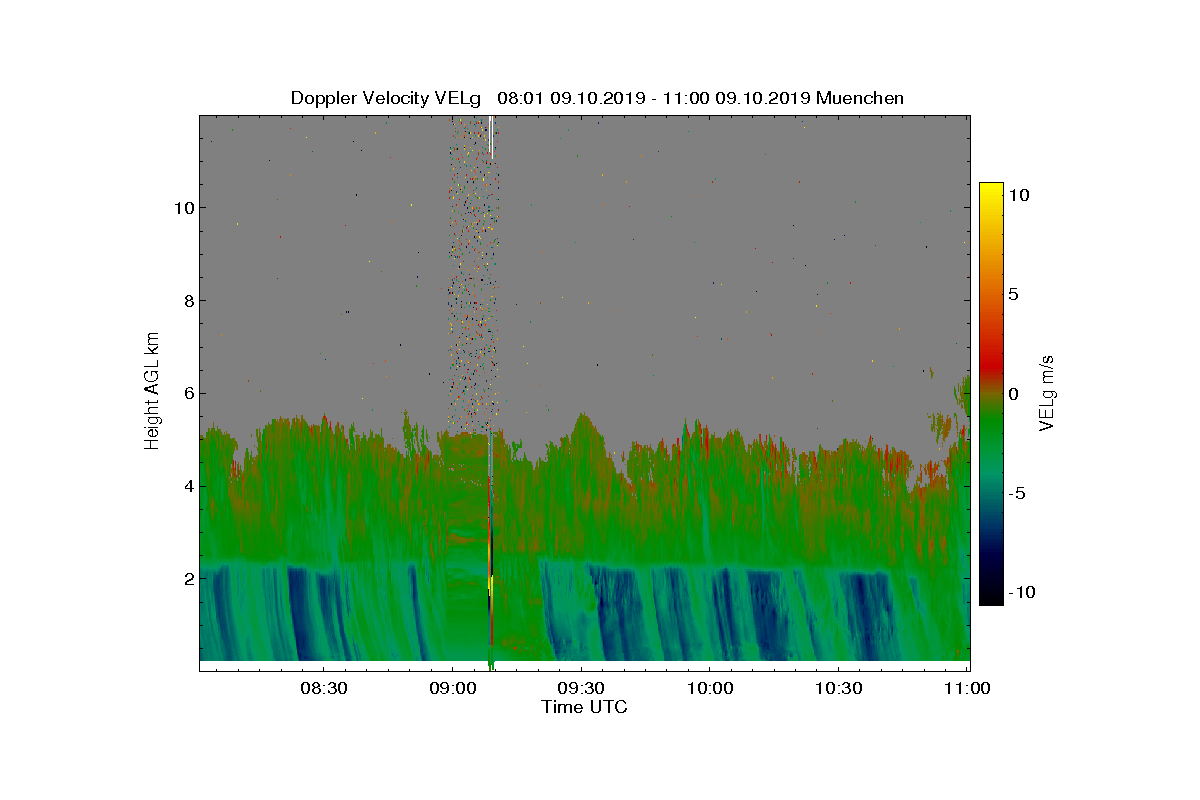
Task: Click the height tick label 8
Action: (187, 300)
